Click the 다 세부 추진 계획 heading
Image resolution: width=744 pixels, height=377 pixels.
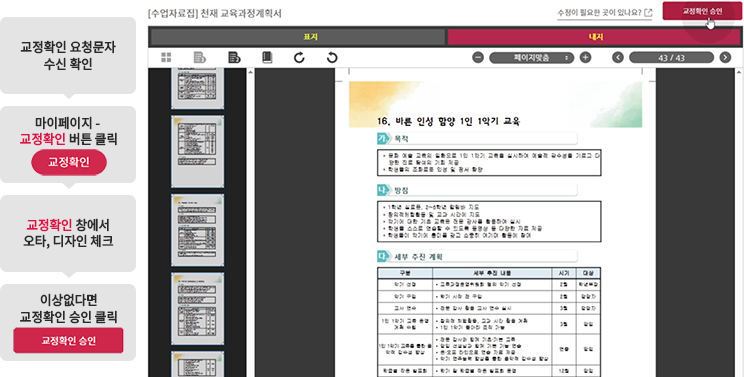(x=477, y=257)
